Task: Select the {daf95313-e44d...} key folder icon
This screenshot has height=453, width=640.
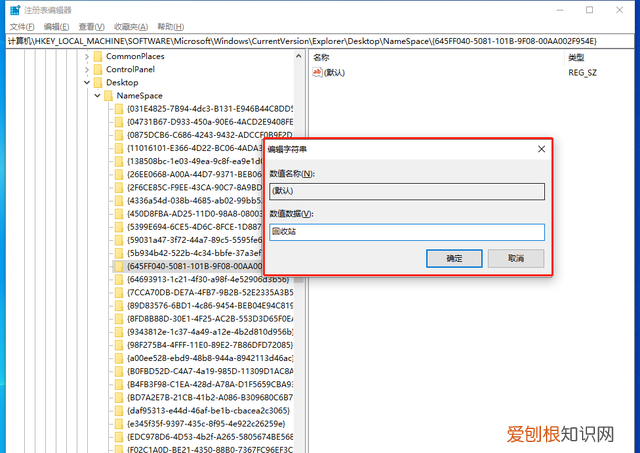Action: pyautogui.click(x=118, y=409)
